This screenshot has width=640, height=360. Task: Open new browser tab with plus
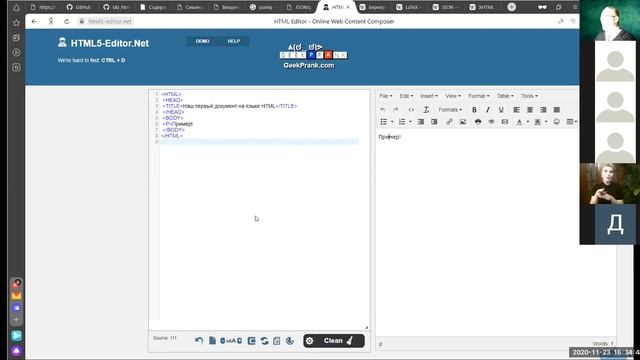pyautogui.click(x=511, y=7)
